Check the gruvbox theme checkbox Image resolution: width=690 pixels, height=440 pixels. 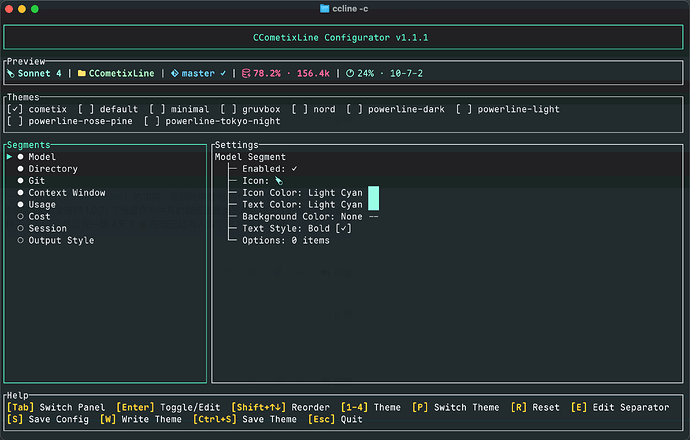[228, 109]
